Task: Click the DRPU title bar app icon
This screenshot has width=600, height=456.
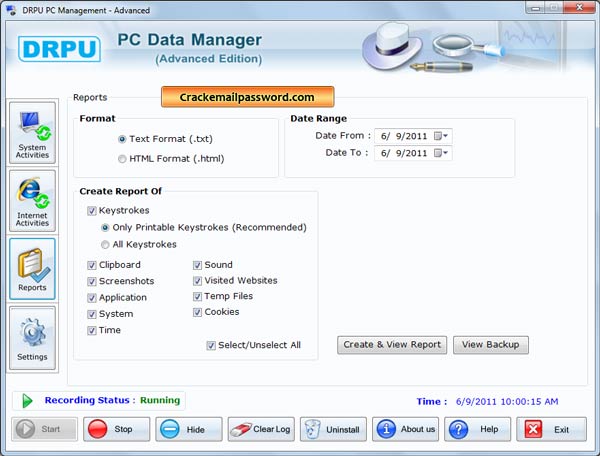Action: 11,10
